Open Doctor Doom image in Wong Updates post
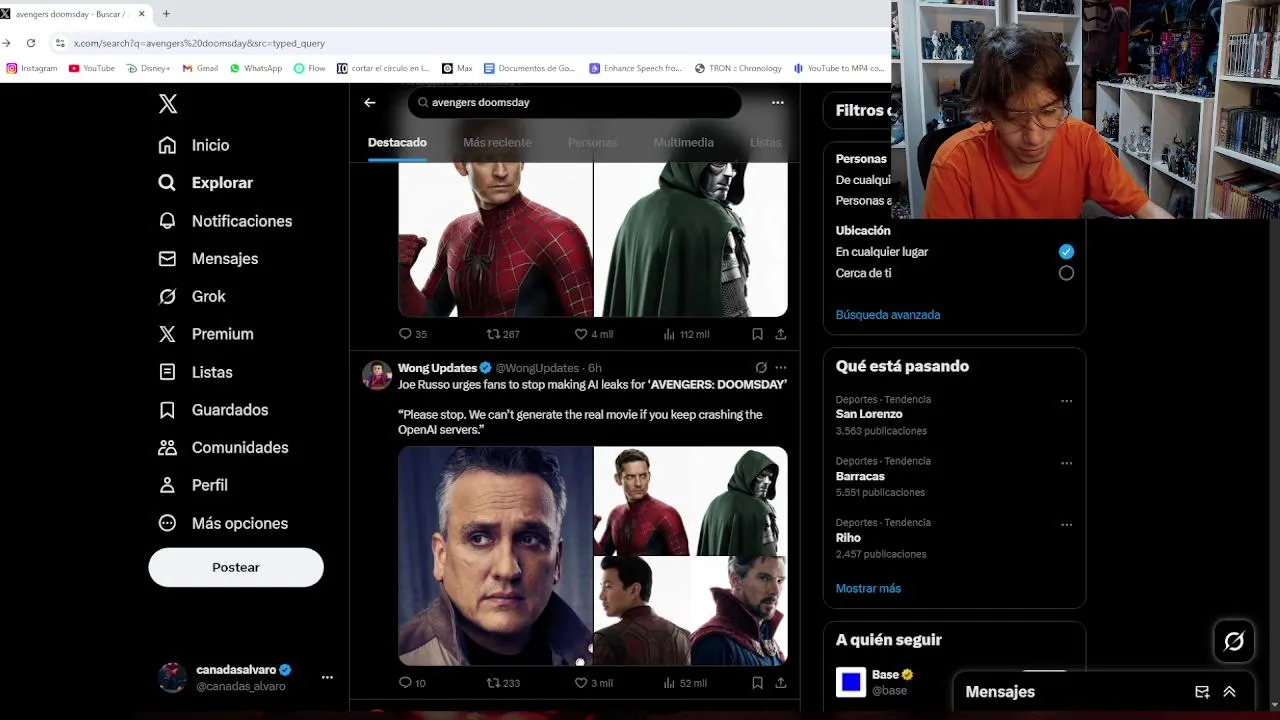The width and height of the screenshot is (1280, 720). pyautogui.click(x=739, y=500)
